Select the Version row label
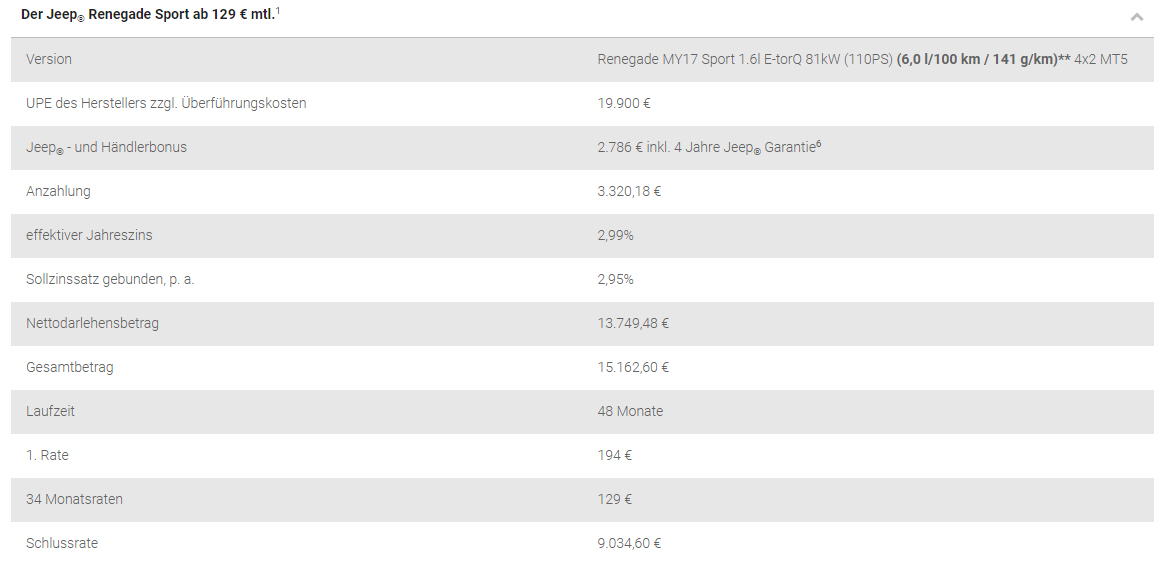Viewport: 1158px width, 564px height. tap(49, 59)
